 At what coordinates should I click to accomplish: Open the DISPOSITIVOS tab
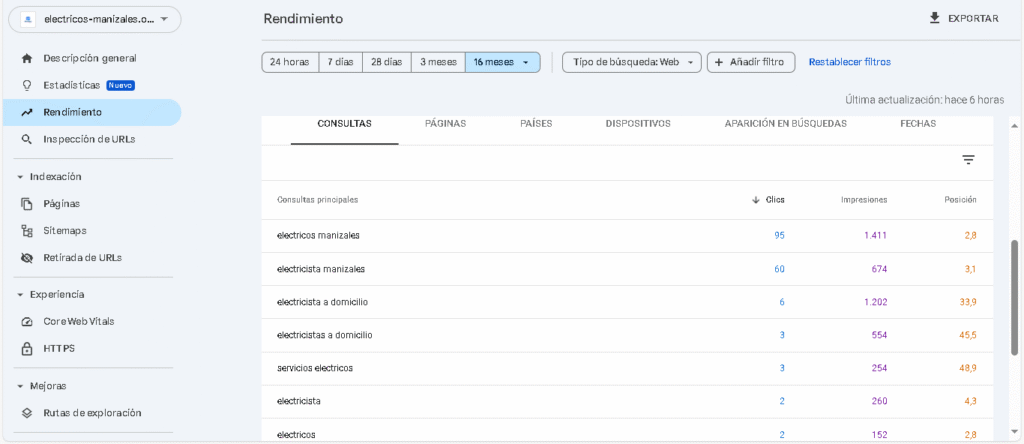coord(638,124)
